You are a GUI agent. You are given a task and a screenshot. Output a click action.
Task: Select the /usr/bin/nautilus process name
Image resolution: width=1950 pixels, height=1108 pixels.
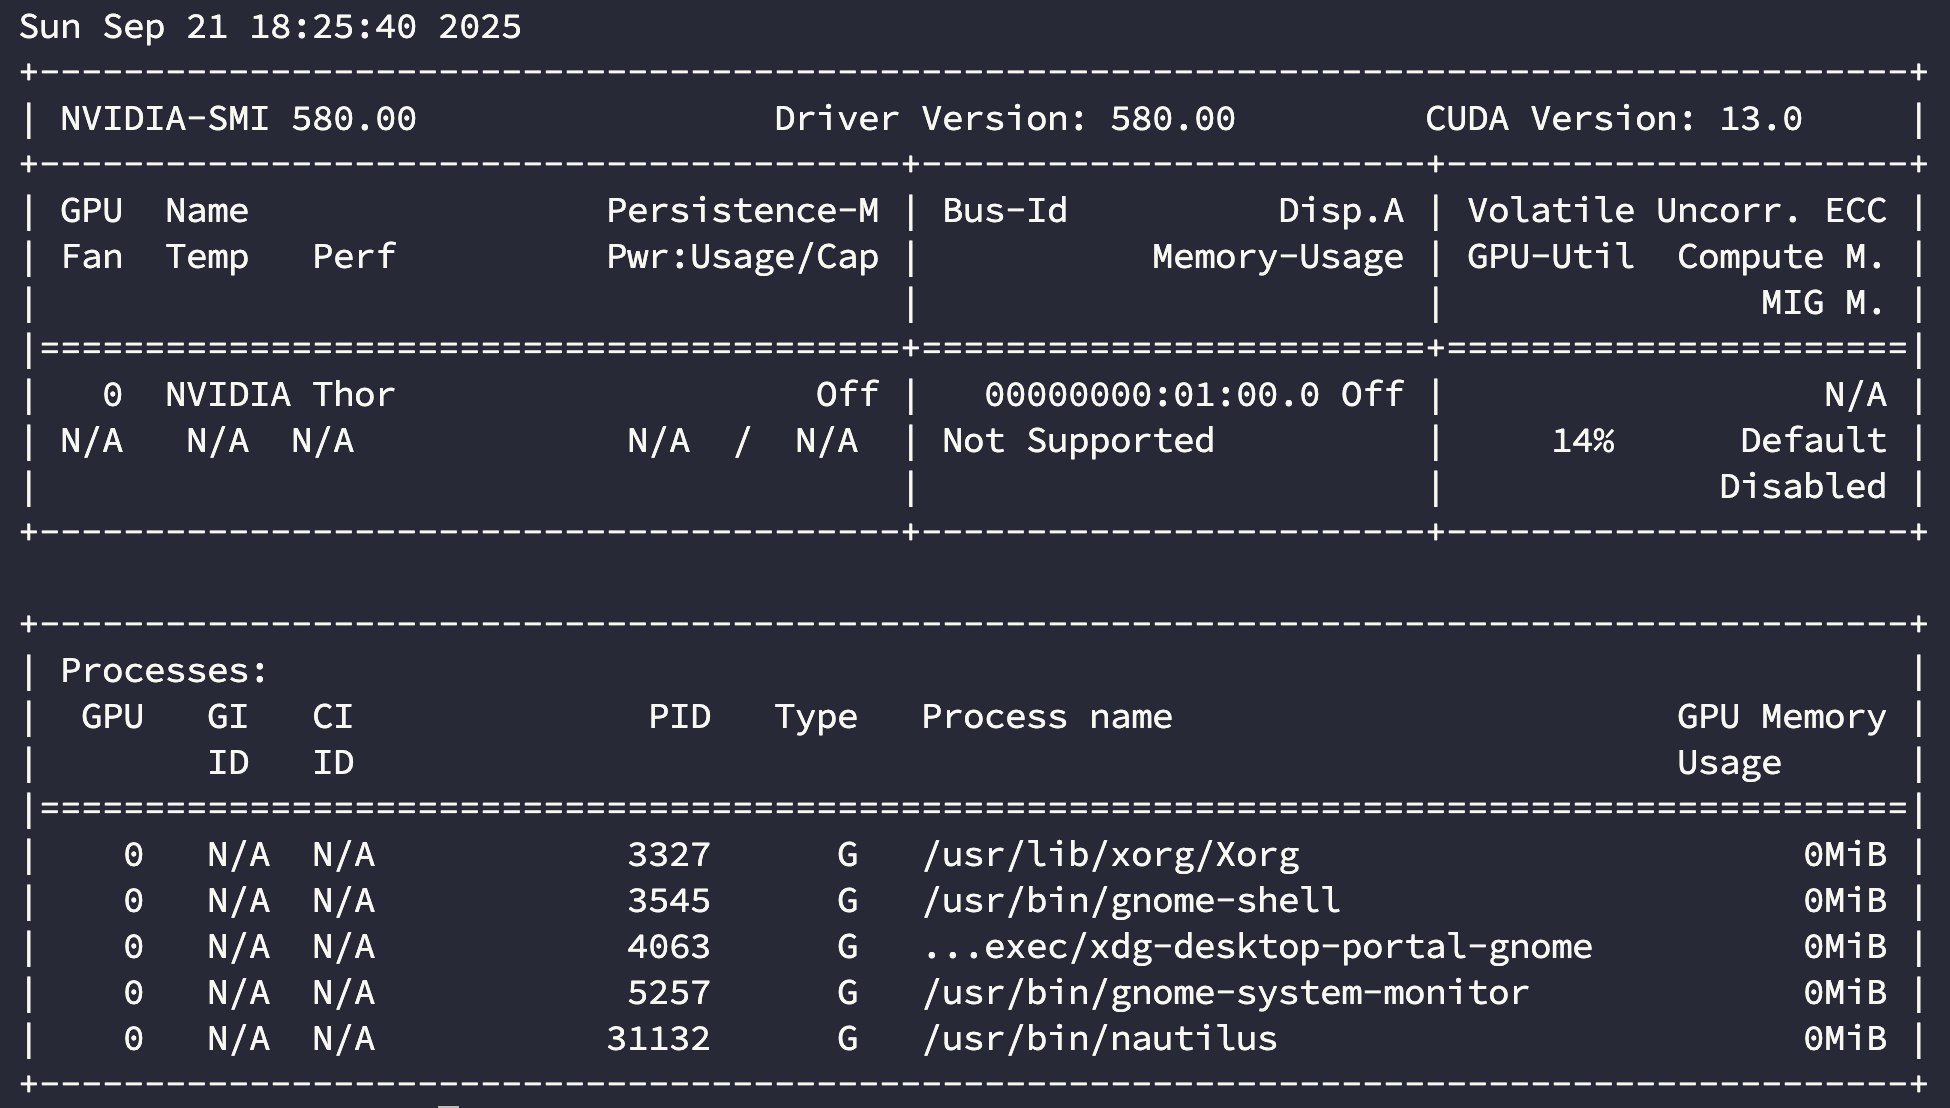[1099, 1040]
